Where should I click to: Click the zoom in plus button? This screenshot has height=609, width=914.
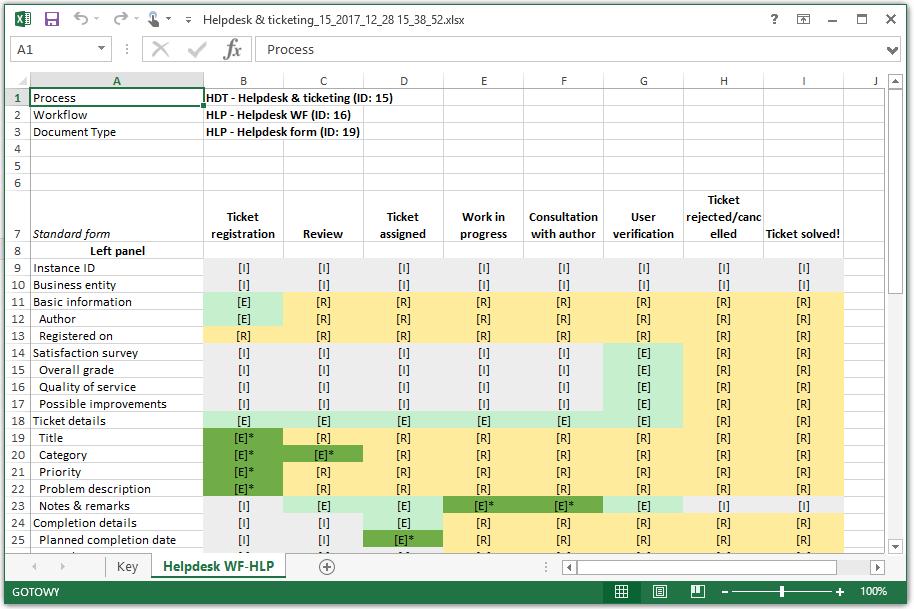click(x=839, y=592)
